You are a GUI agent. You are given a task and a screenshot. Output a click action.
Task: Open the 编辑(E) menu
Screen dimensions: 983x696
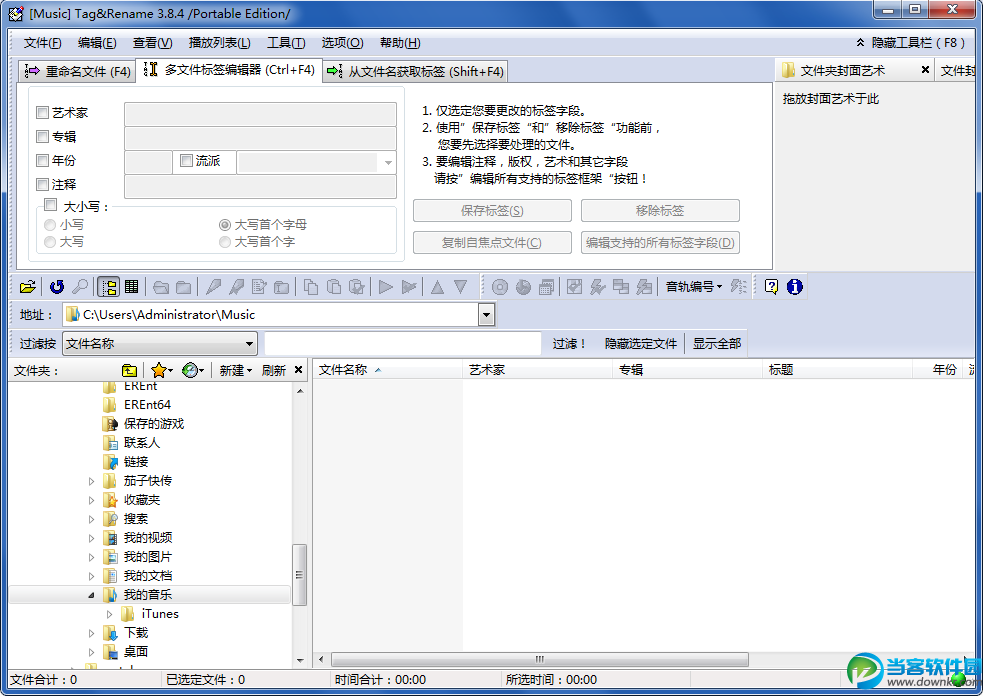click(97, 43)
